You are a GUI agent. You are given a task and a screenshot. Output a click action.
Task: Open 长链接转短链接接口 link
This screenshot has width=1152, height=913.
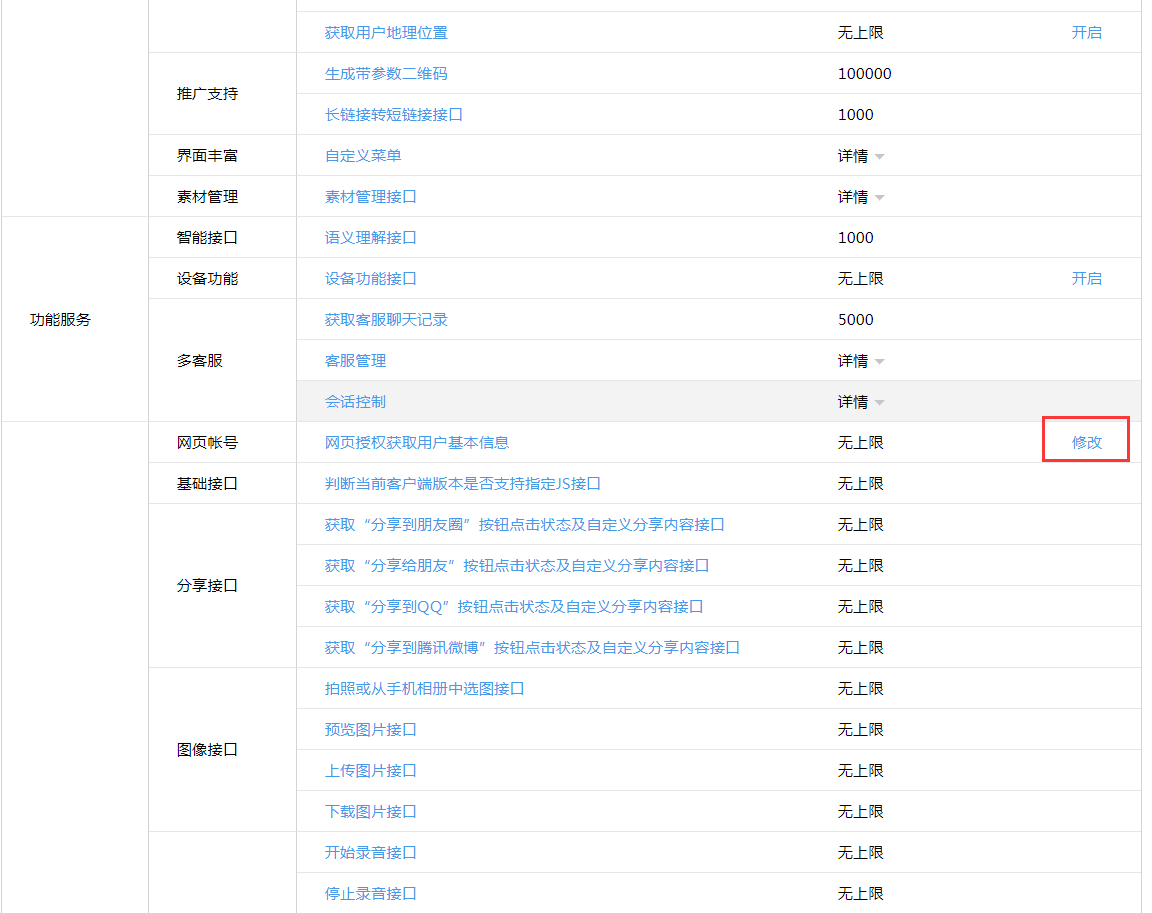(x=393, y=115)
